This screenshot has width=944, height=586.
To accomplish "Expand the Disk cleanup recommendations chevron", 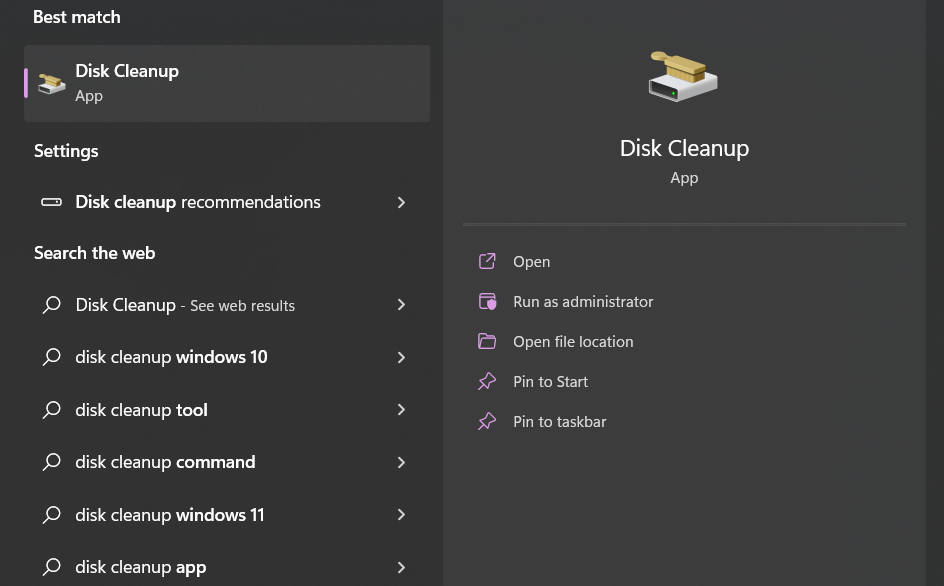I will click(401, 202).
